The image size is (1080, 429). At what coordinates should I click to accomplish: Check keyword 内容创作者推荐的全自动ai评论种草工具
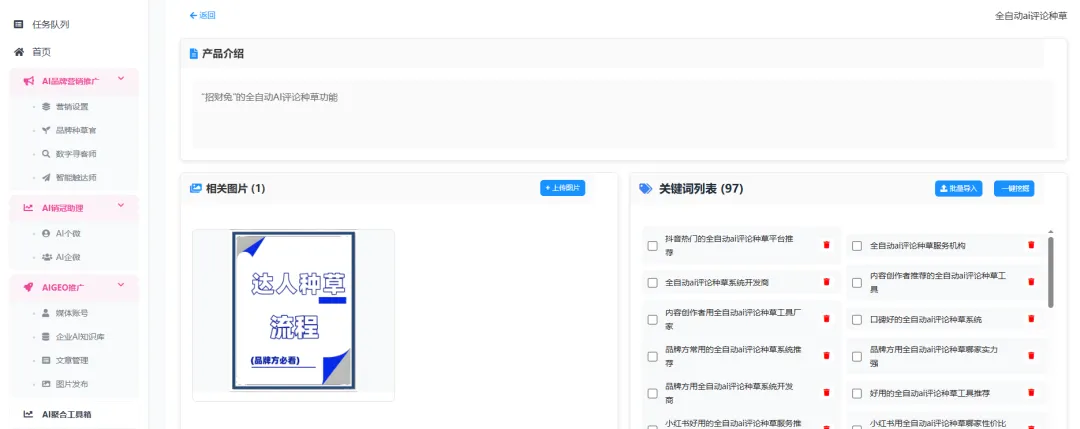(857, 283)
